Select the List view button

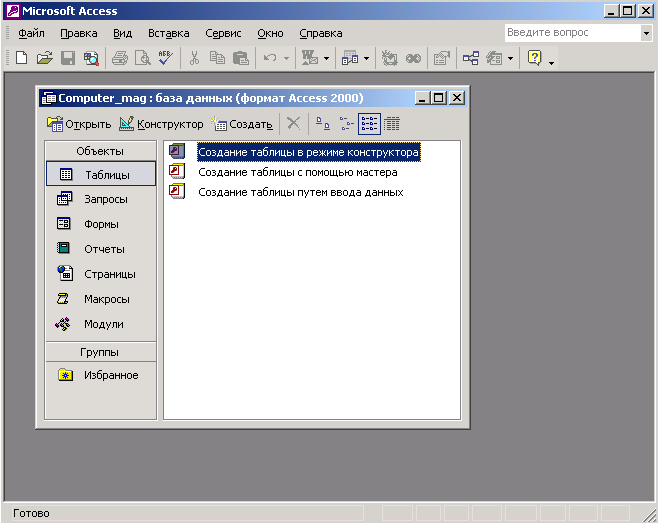[369, 123]
